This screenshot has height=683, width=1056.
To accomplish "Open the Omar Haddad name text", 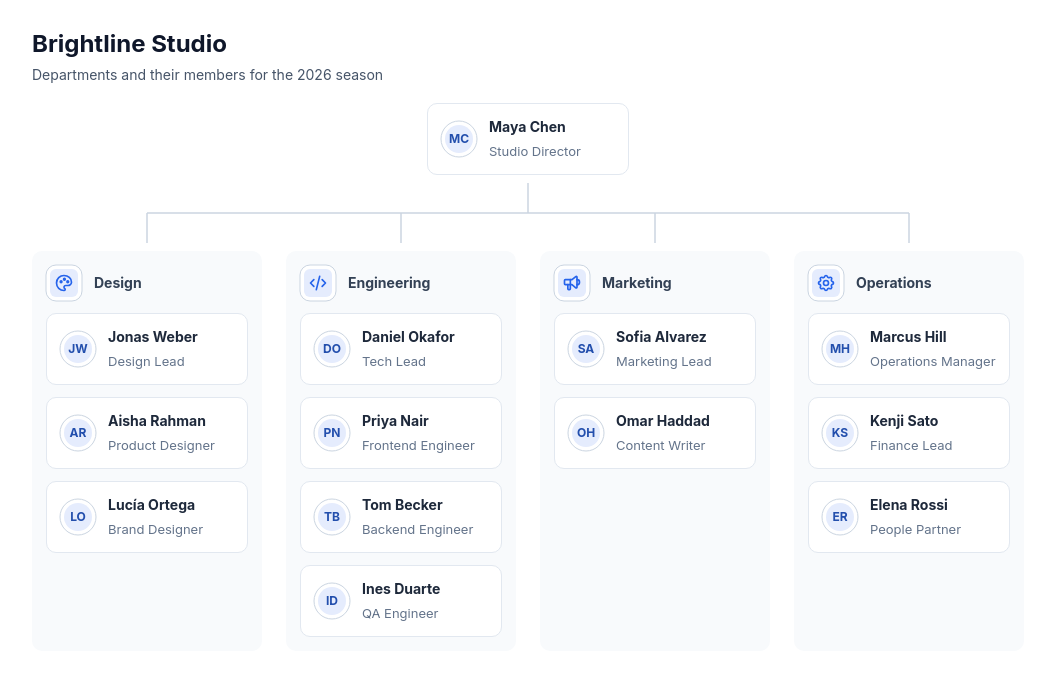I will pyautogui.click(x=663, y=421).
